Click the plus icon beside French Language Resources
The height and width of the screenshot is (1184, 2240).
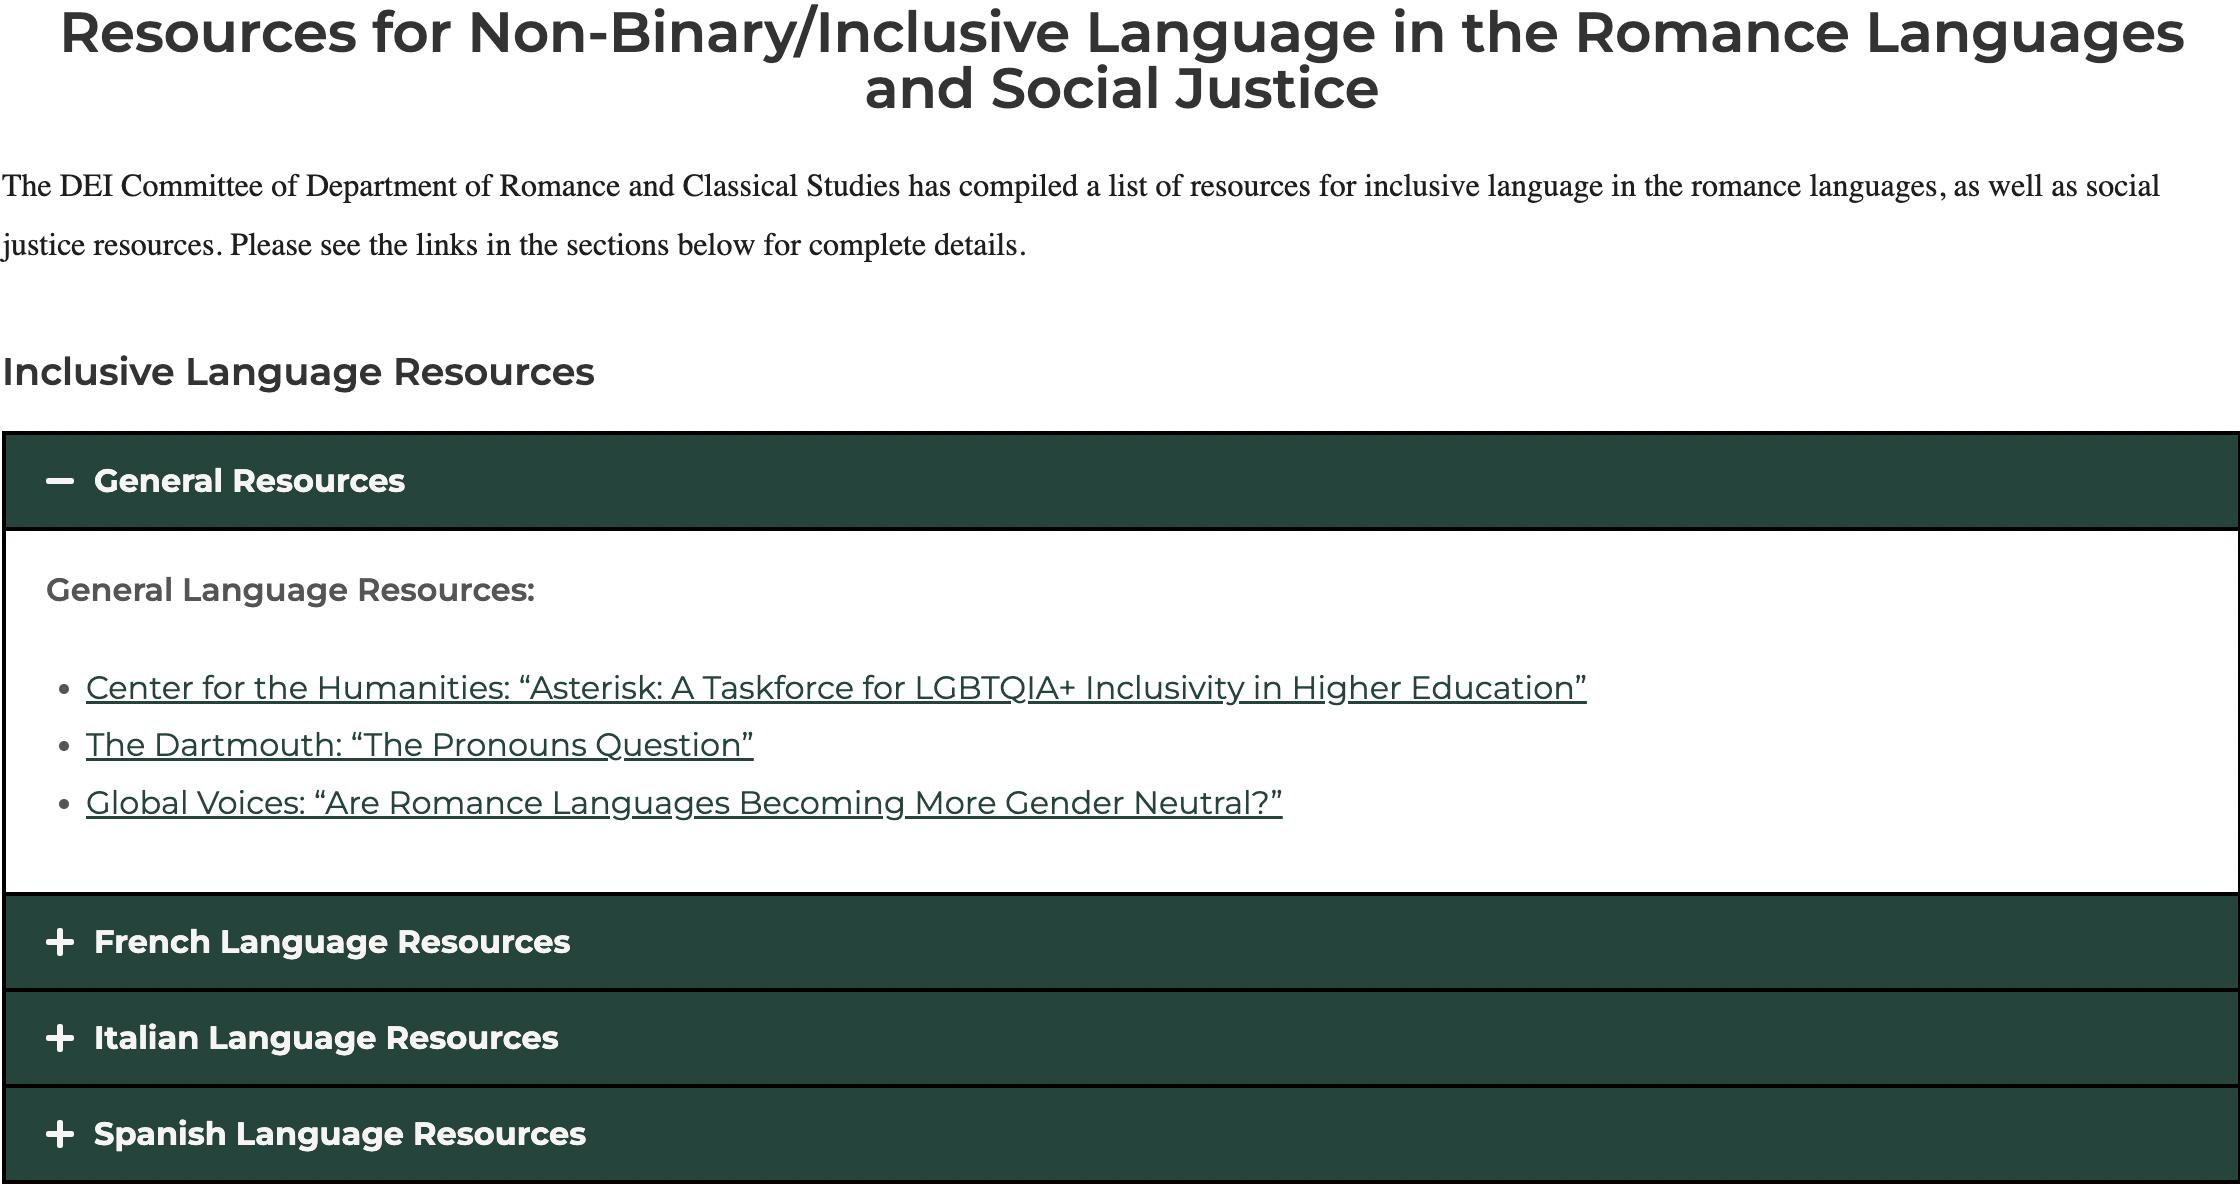pos(60,942)
